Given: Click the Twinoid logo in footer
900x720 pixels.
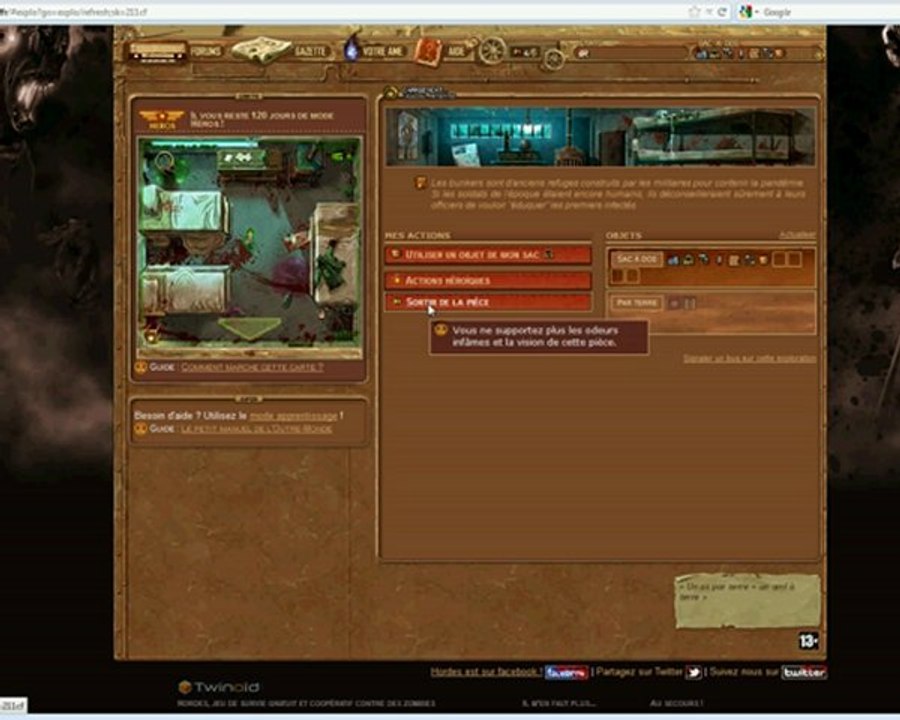Looking at the screenshot, I should coord(219,687).
